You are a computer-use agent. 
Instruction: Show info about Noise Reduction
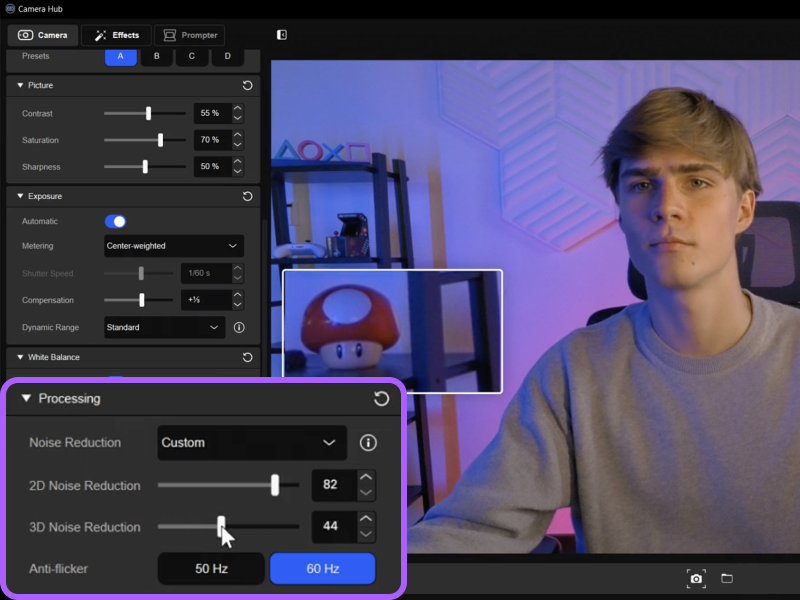[x=368, y=442]
